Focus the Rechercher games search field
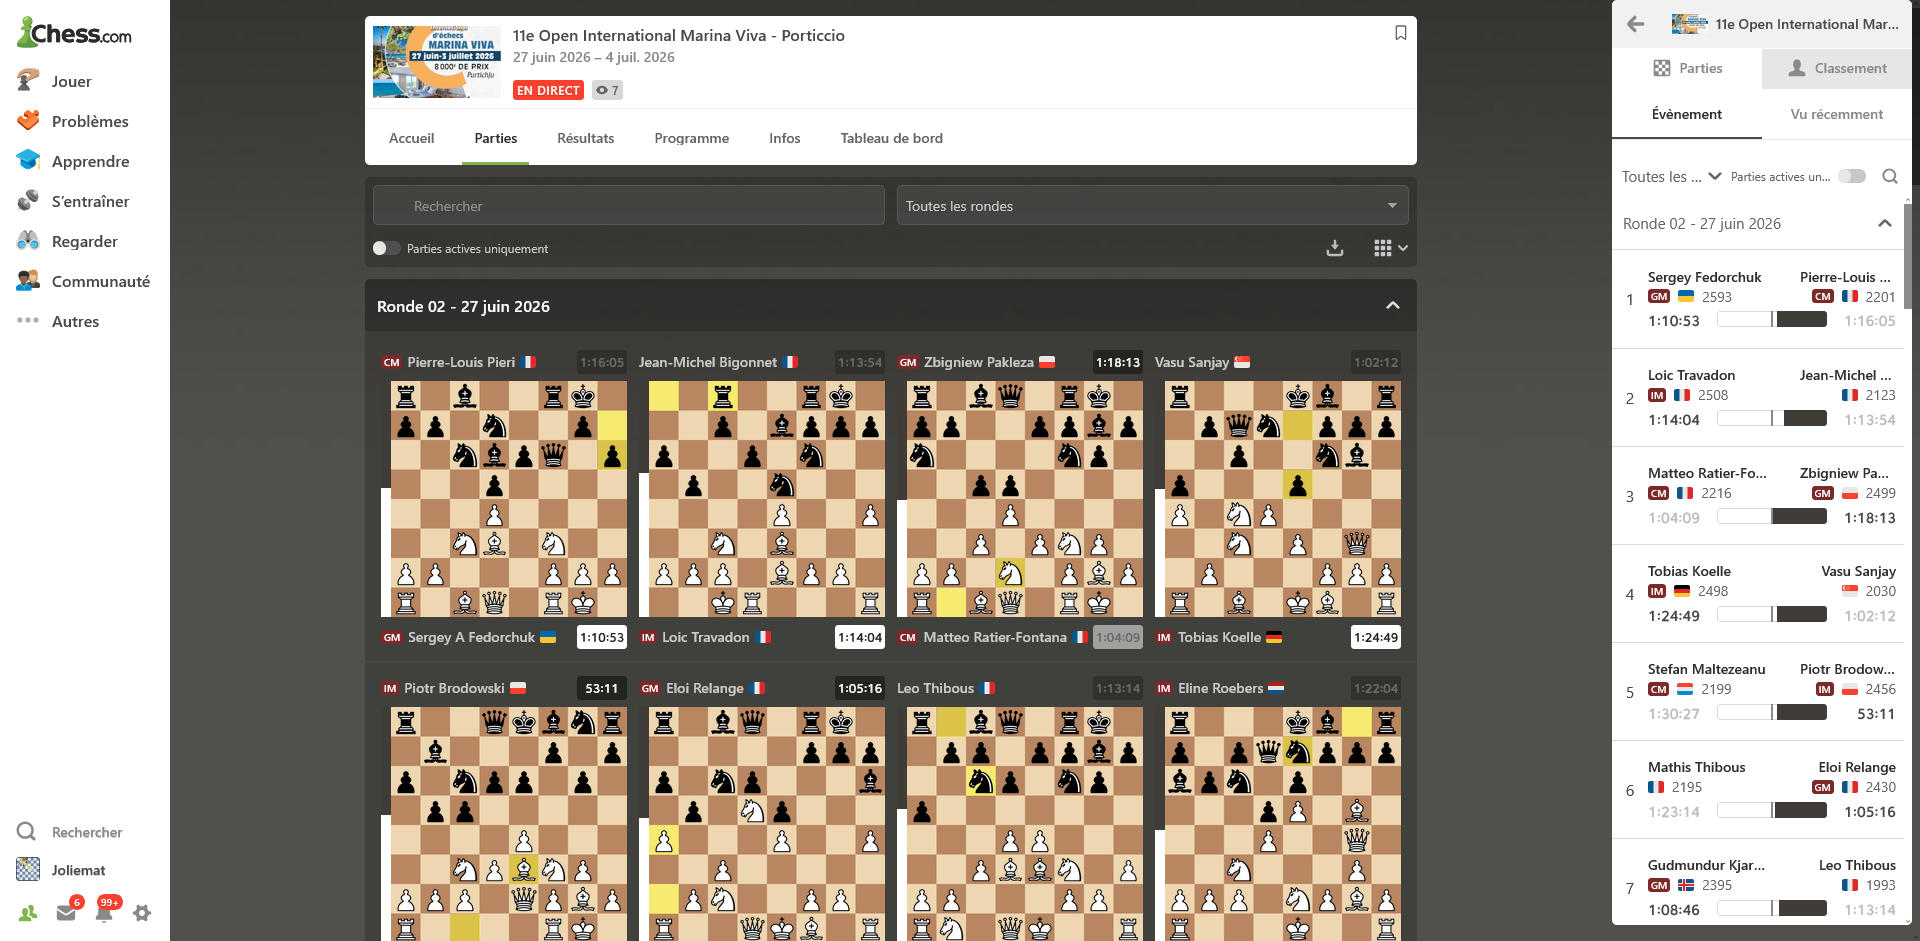 (x=629, y=205)
